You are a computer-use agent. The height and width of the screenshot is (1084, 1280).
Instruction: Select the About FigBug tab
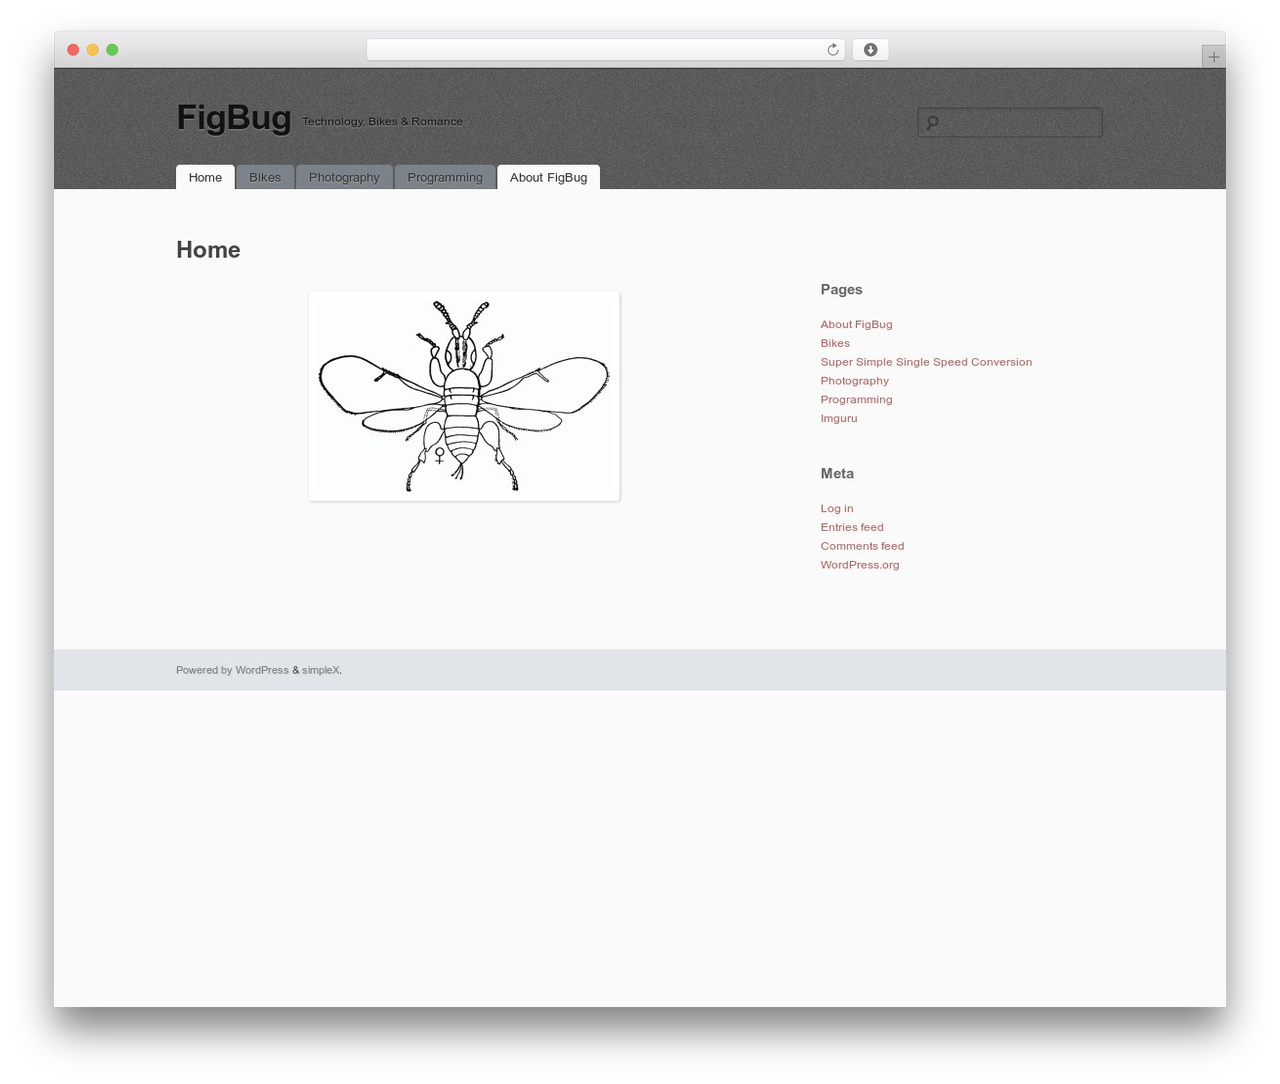click(x=548, y=177)
